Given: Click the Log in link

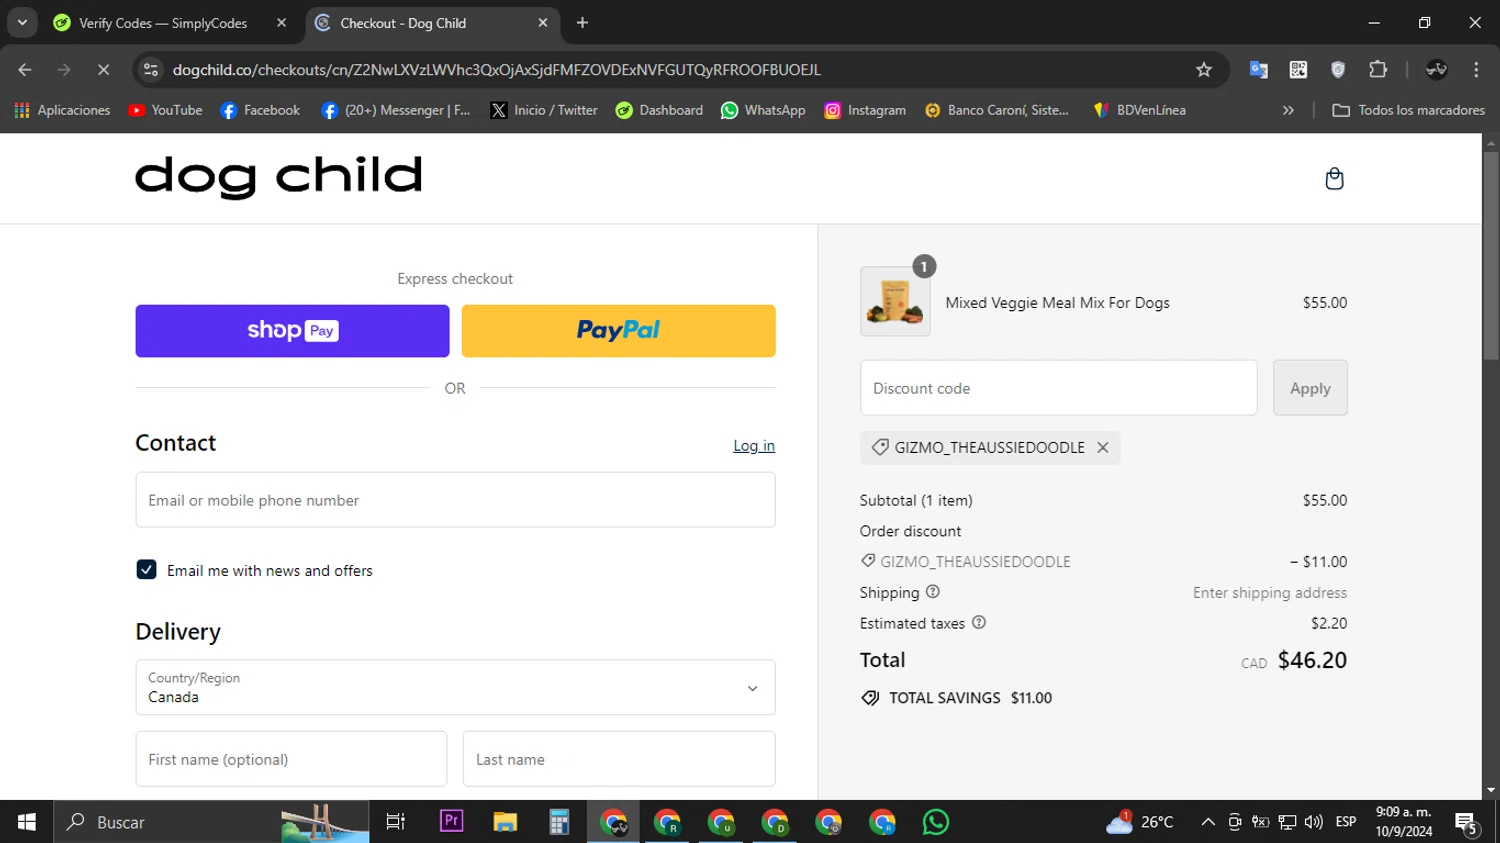Looking at the screenshot, I should pos(754,446).
